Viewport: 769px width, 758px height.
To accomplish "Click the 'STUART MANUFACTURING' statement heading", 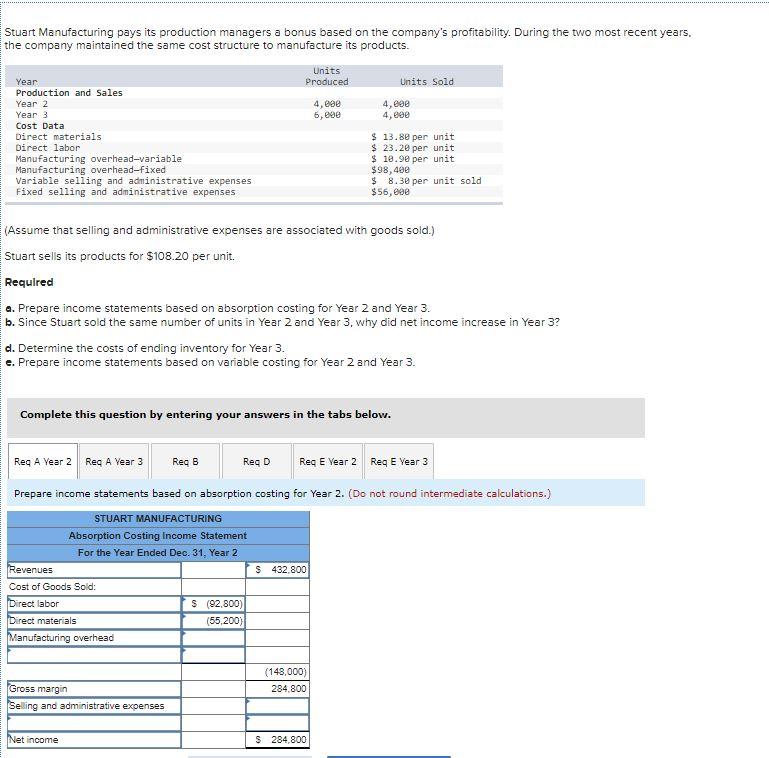I will click(x=158, y=519).
